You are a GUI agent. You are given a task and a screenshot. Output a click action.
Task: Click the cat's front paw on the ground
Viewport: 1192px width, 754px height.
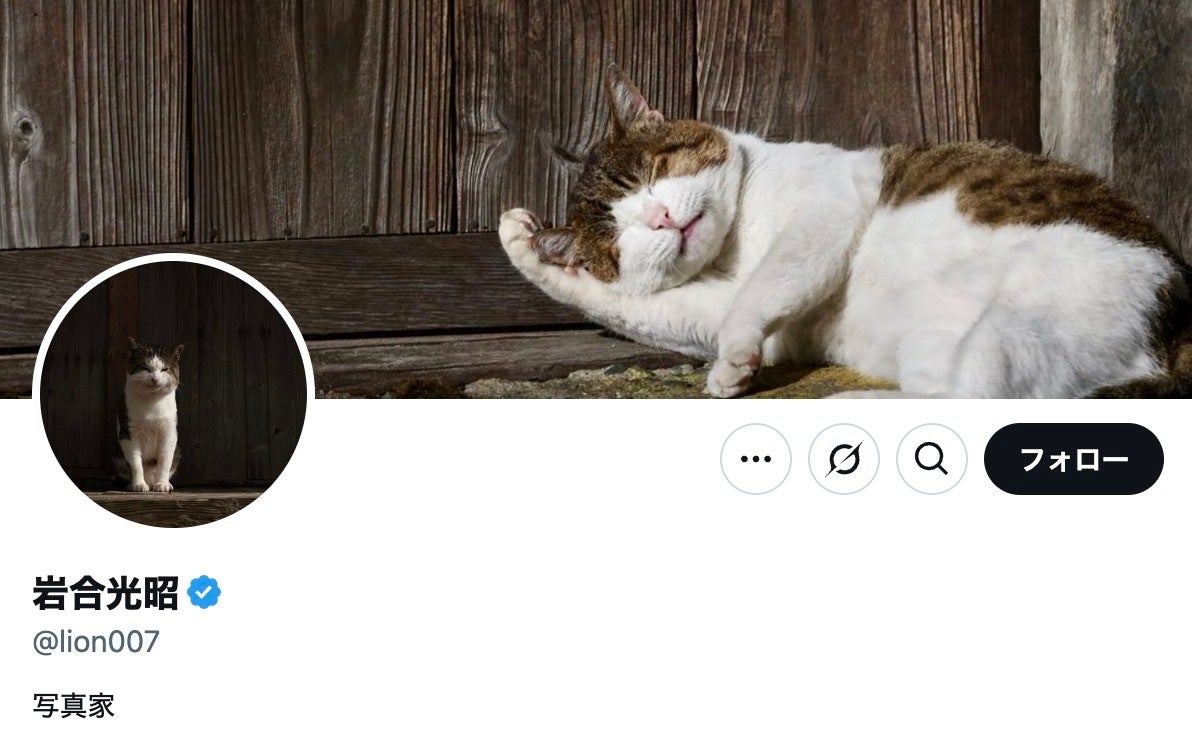coord(731,375)
